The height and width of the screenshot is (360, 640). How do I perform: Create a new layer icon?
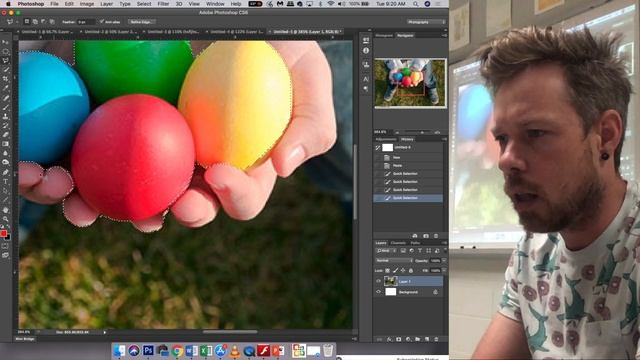(x=427, y=339)
